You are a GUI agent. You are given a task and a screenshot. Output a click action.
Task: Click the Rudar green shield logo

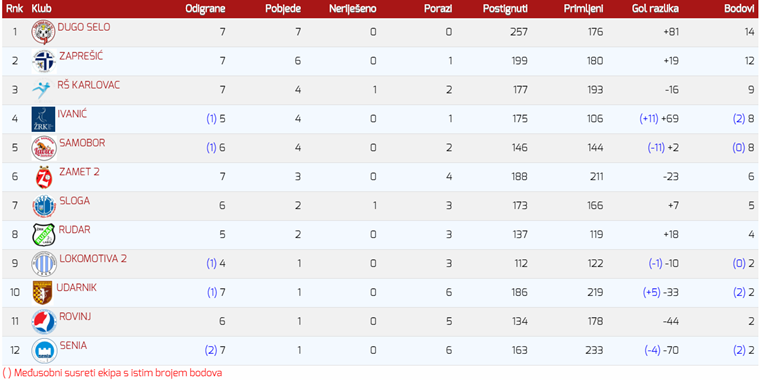[44, 235]
